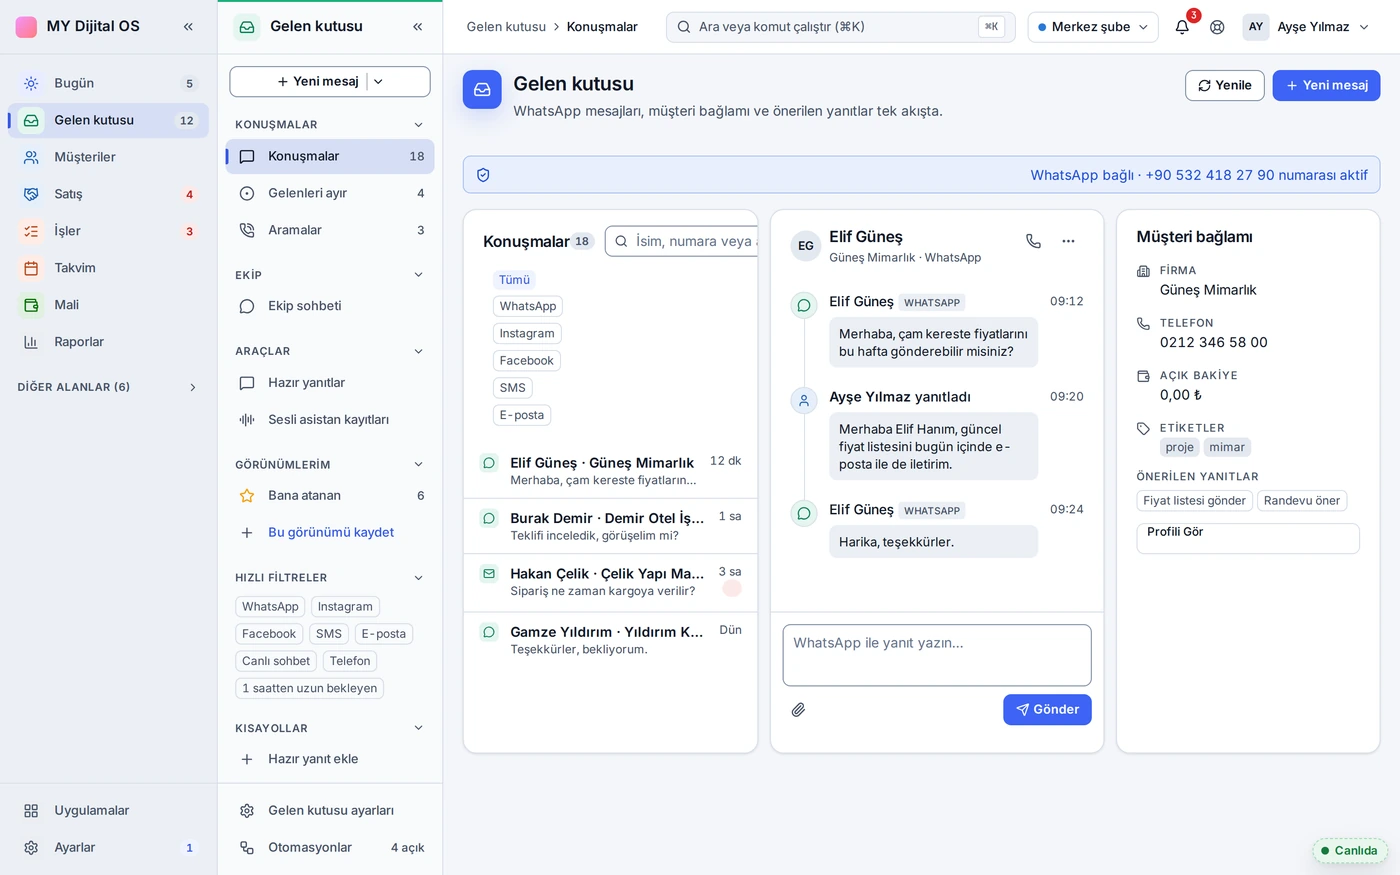1400x875 pixels.
Task: Open Aramalar in the panel menu
Action: coord(330,231)
